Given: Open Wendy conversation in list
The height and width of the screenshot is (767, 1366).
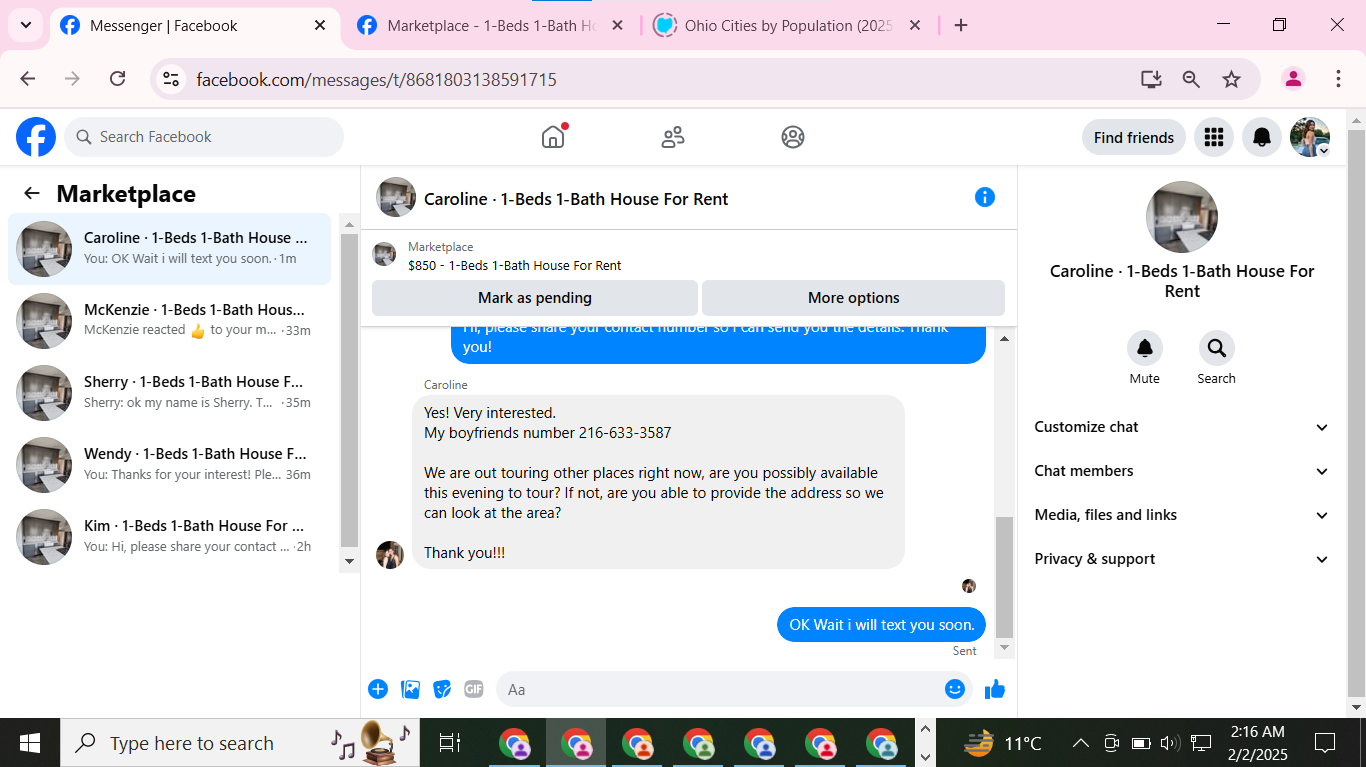Looking at the screenshot, I should coord(170,465).
